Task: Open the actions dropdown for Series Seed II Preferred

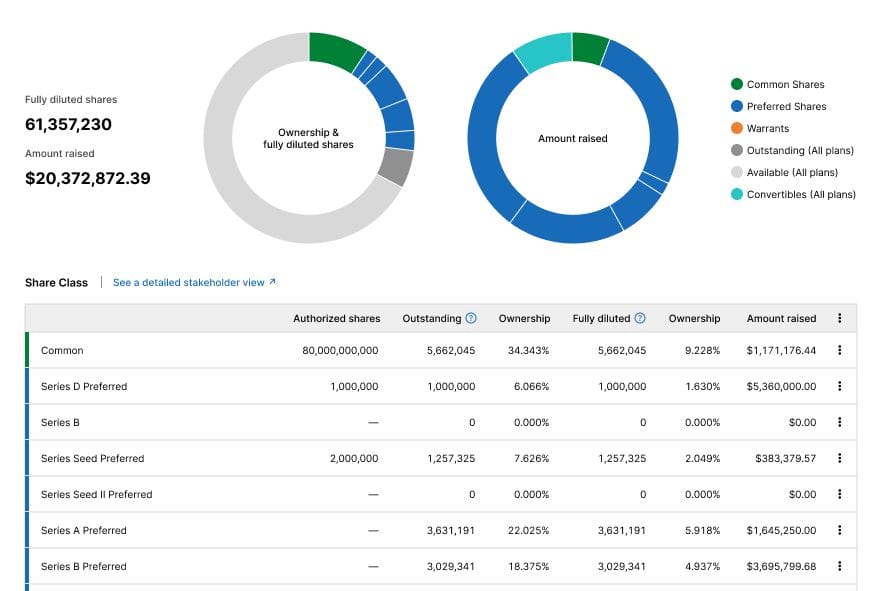Action: tap(840, 494)
